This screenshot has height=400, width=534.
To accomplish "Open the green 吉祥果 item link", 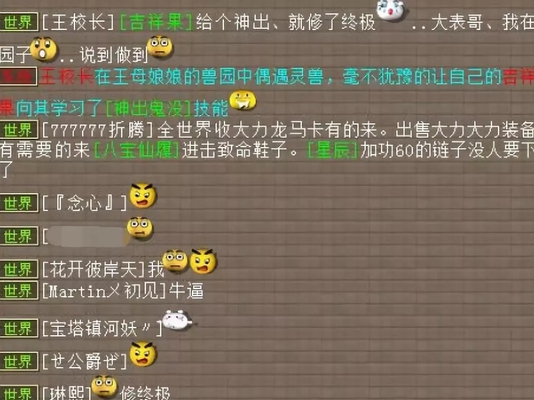I will pyautogui.click(x=157, y=23).
